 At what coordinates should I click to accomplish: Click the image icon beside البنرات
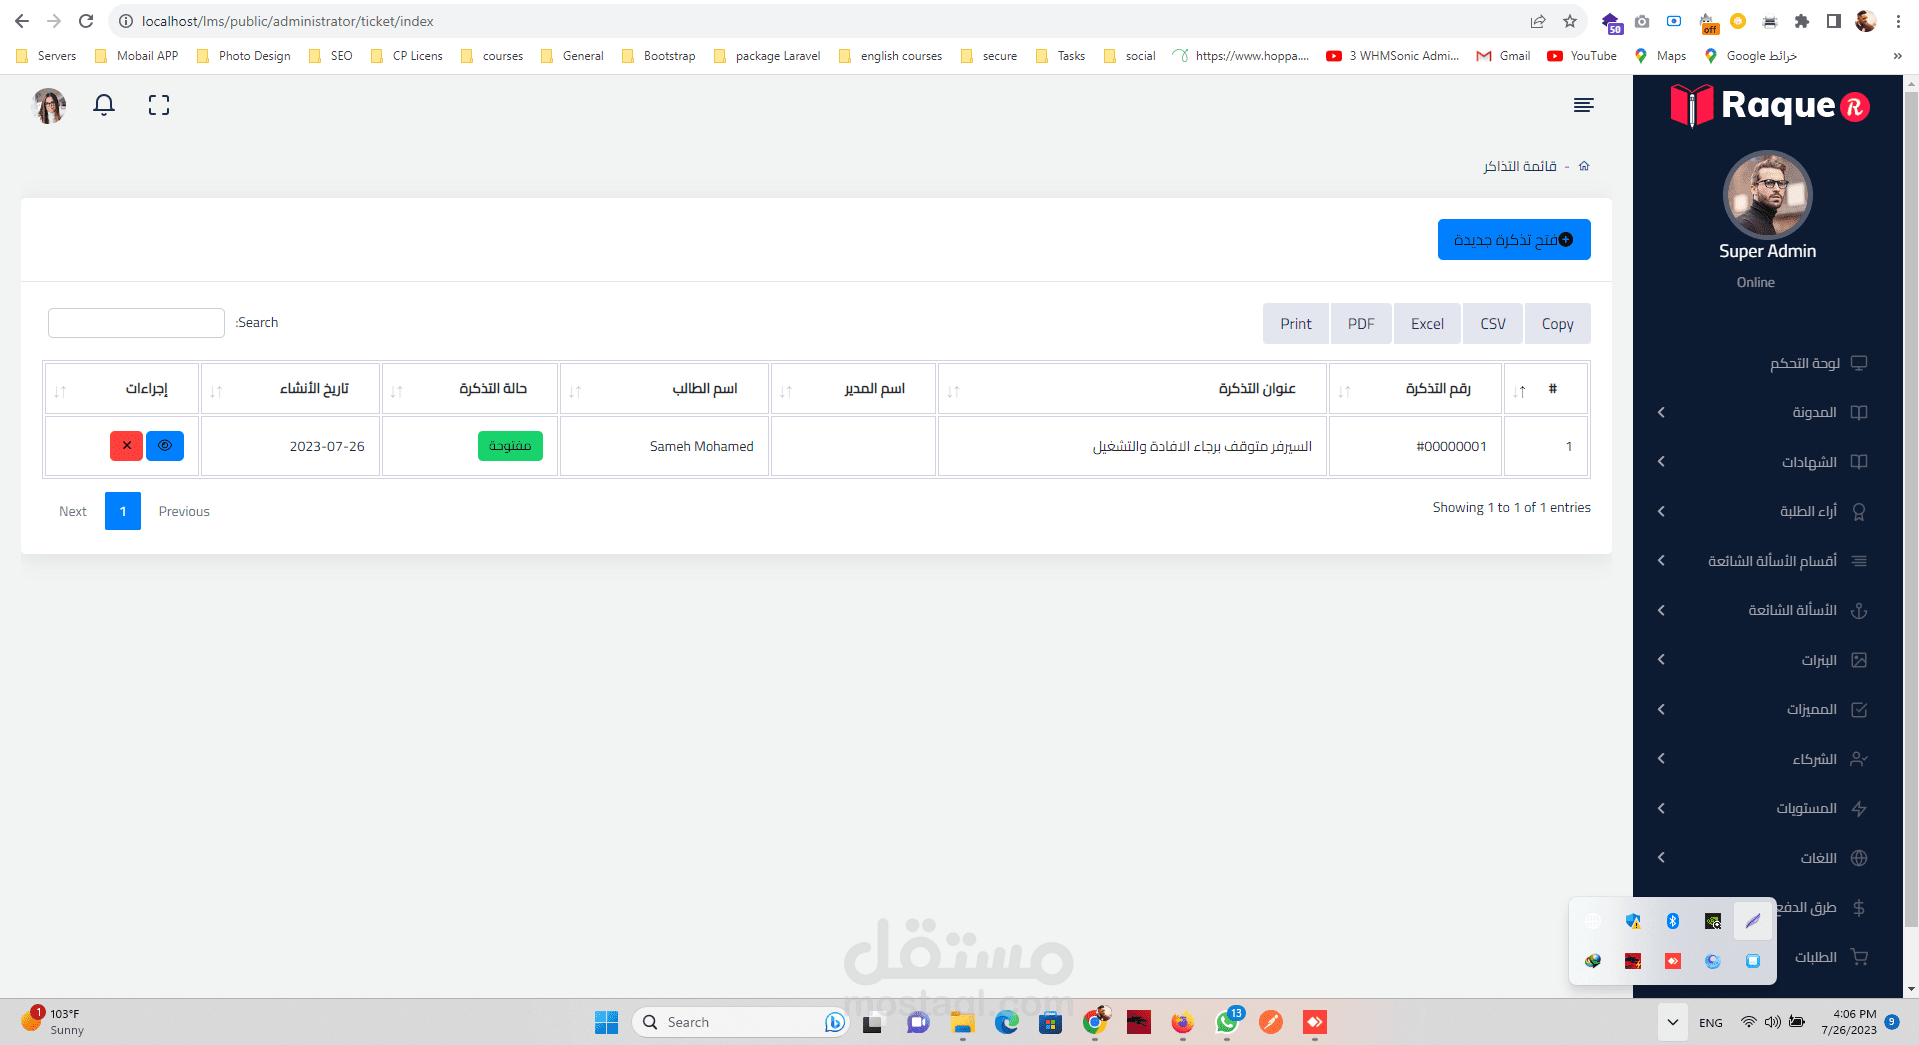coord(1859,660)
